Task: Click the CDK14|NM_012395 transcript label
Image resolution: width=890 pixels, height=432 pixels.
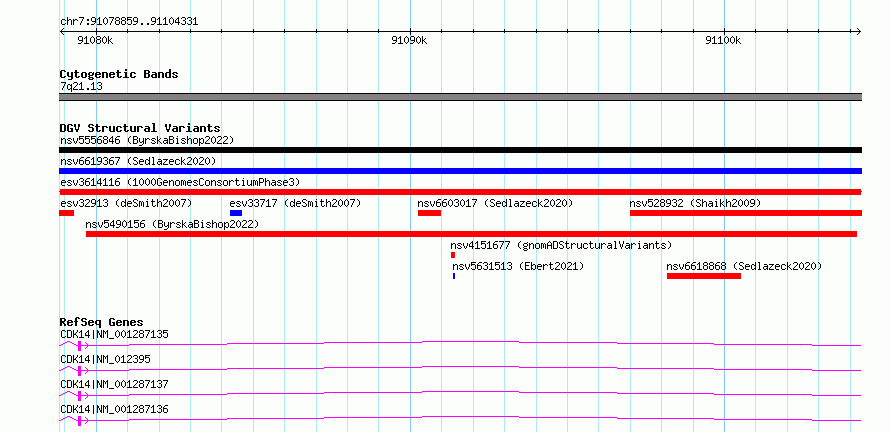Action: coord(105,359)
